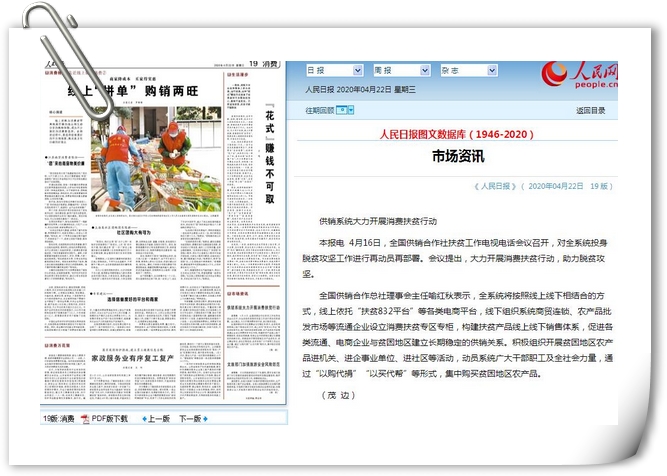Screen dimensions: 667x476
Task: Click the PDF版下载 download link
Action: click(110, 419)
